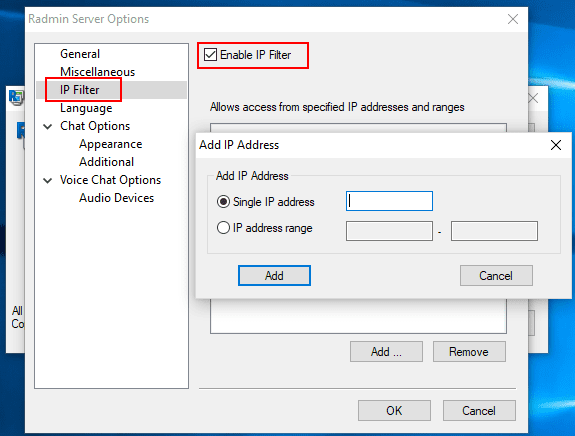This screenshot has height=436, width=575.
Task: Click the Add ... button below the IP list
Action: click(x=386, y=352)
